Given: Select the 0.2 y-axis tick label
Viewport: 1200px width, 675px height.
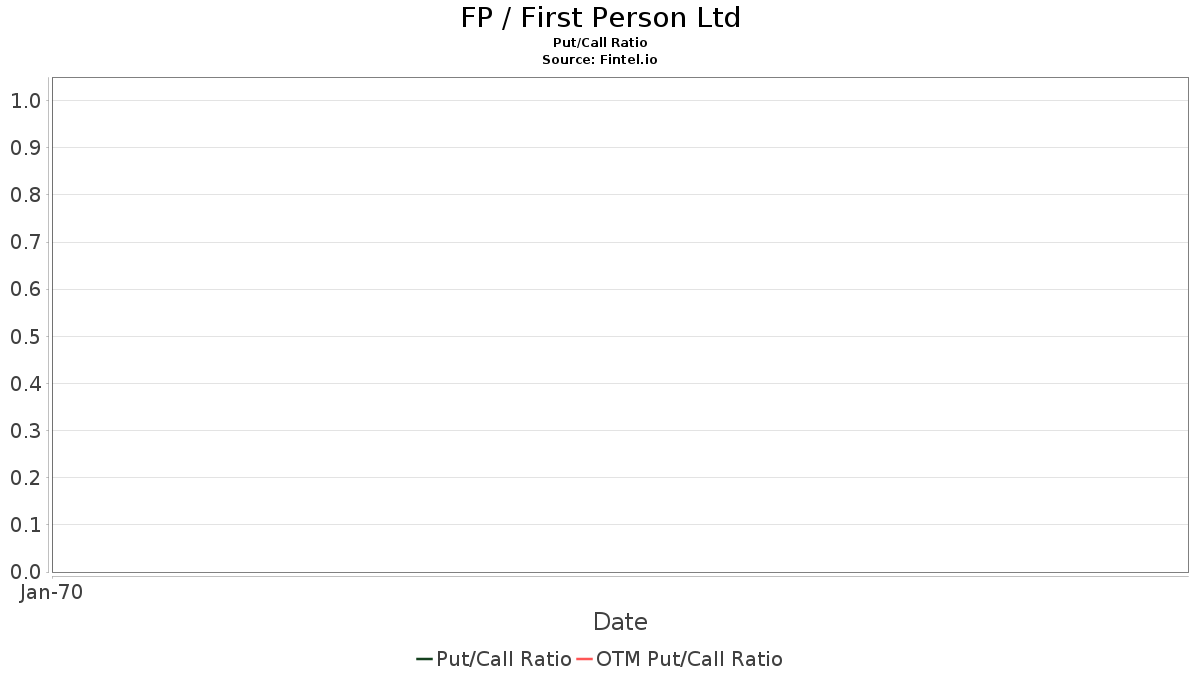Looking at the screenshot, I should coord(25,478).
